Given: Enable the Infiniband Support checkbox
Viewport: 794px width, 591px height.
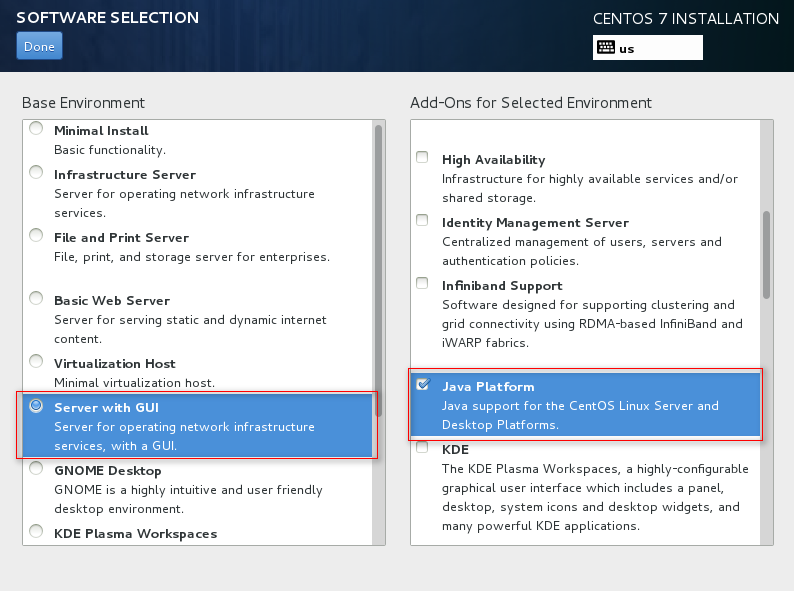Looking at the screenshot, I should pyautogui.click(x=422, y=283).
